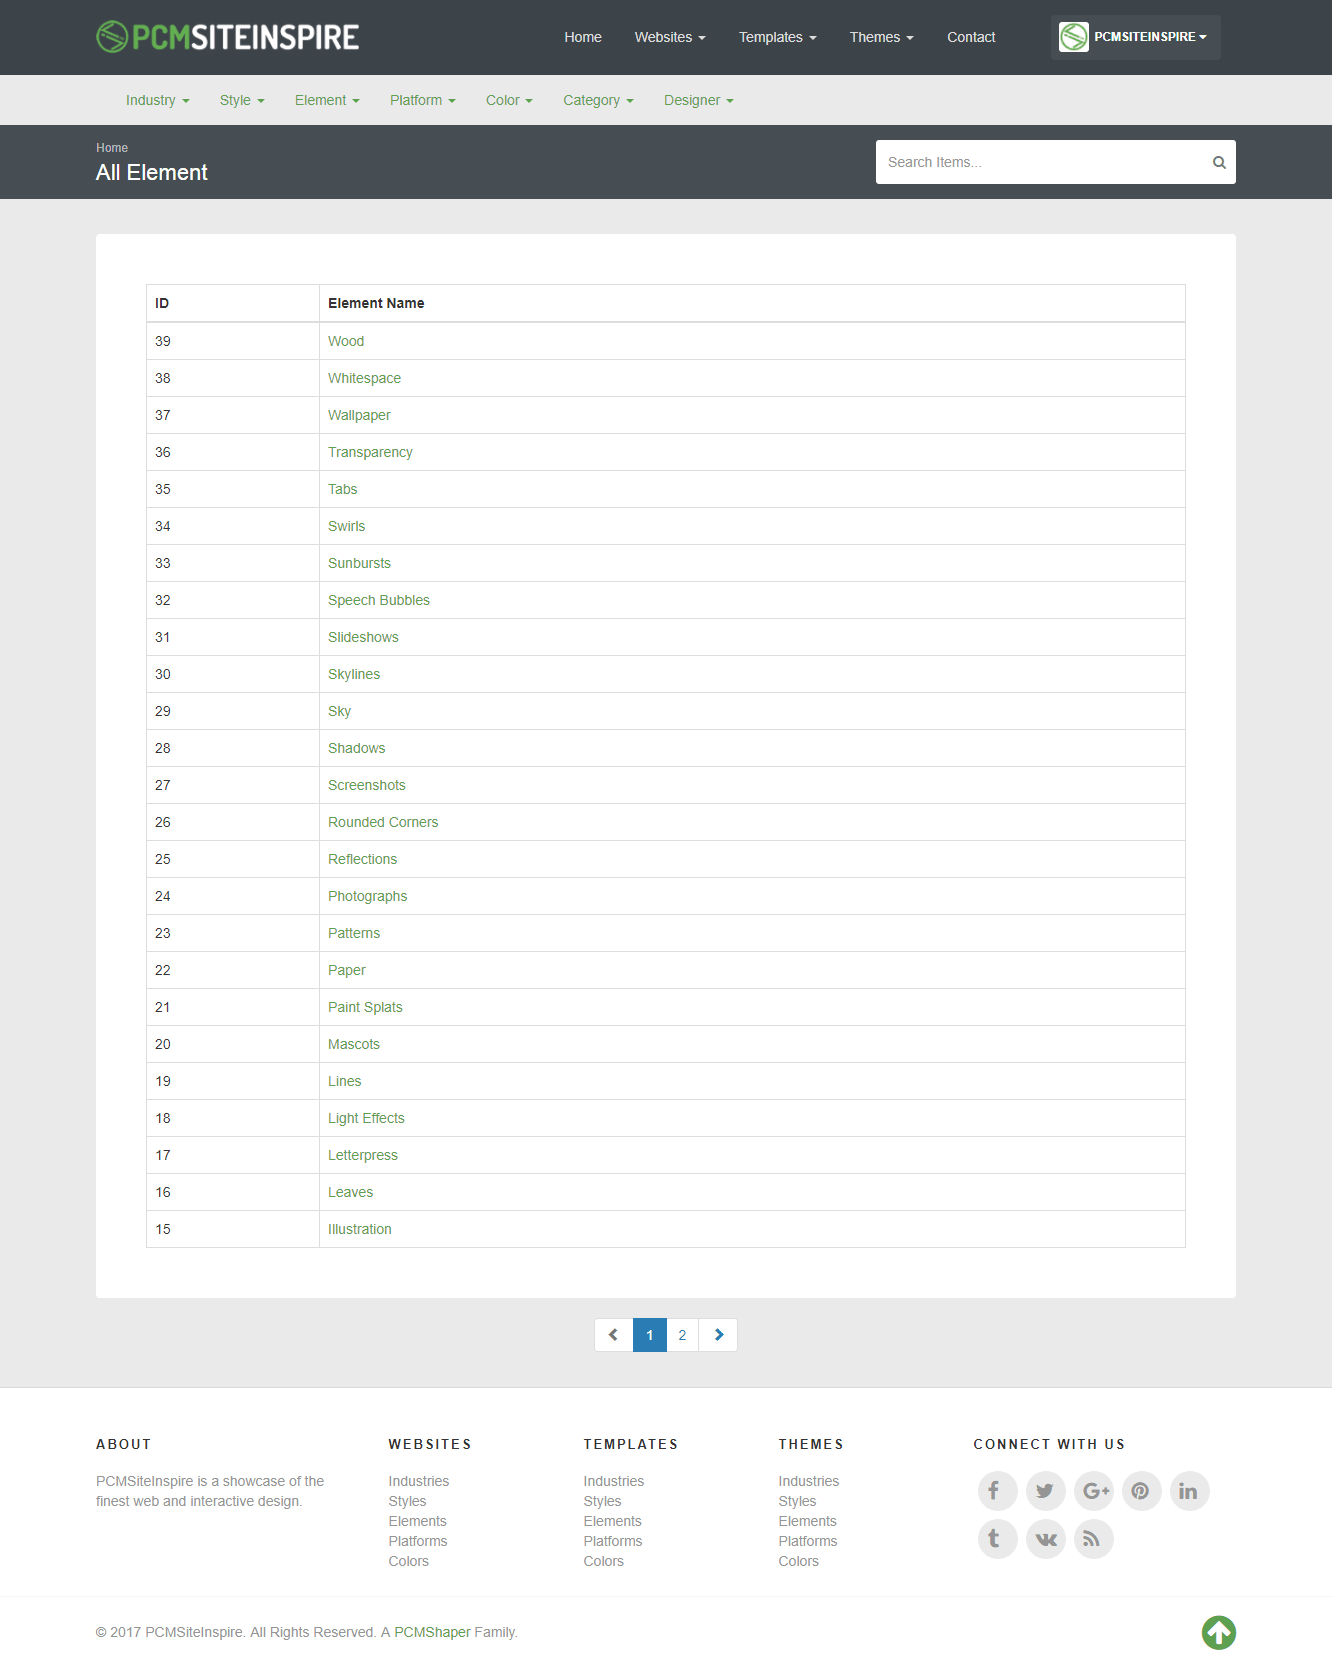The image size is (1332, 1667).
Task: Click the Home breadcrumb
Action: coord(112,148)
